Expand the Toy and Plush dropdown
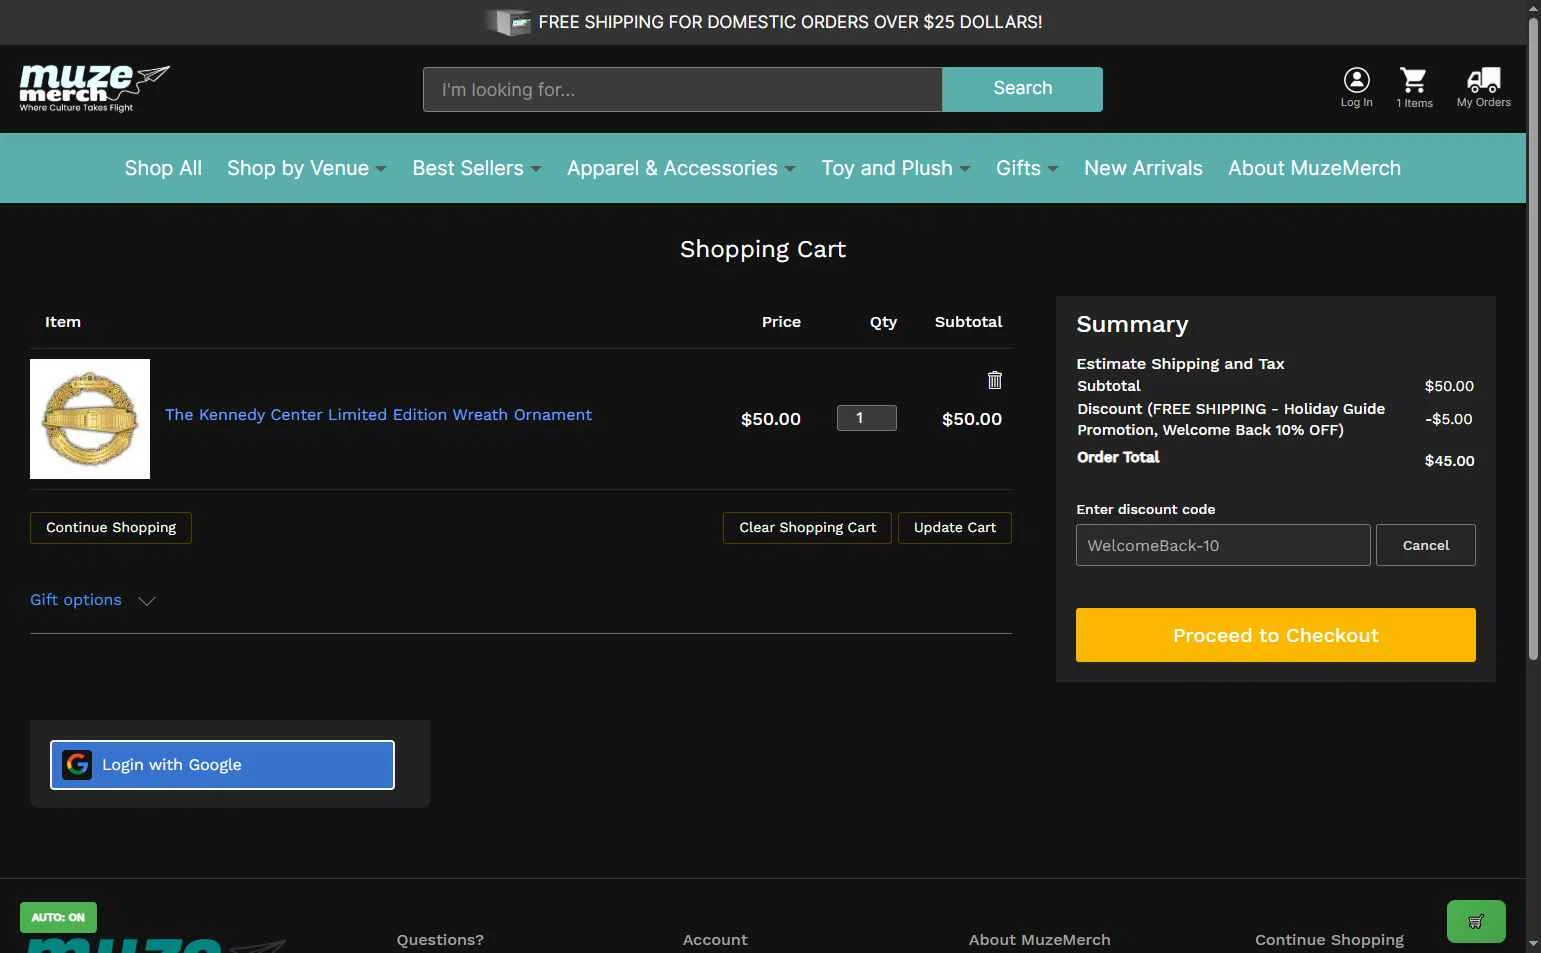 (x=895, y=168)
